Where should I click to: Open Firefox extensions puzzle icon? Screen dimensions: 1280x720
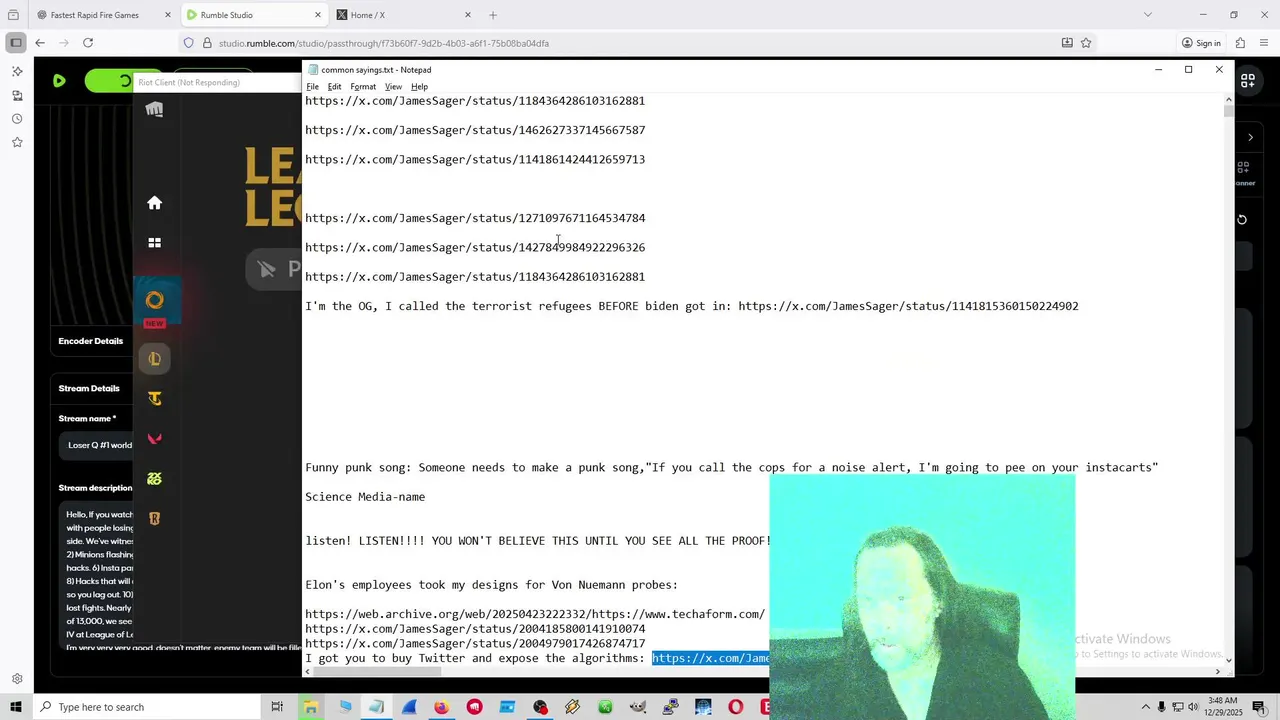click(x=1240, y=43)
